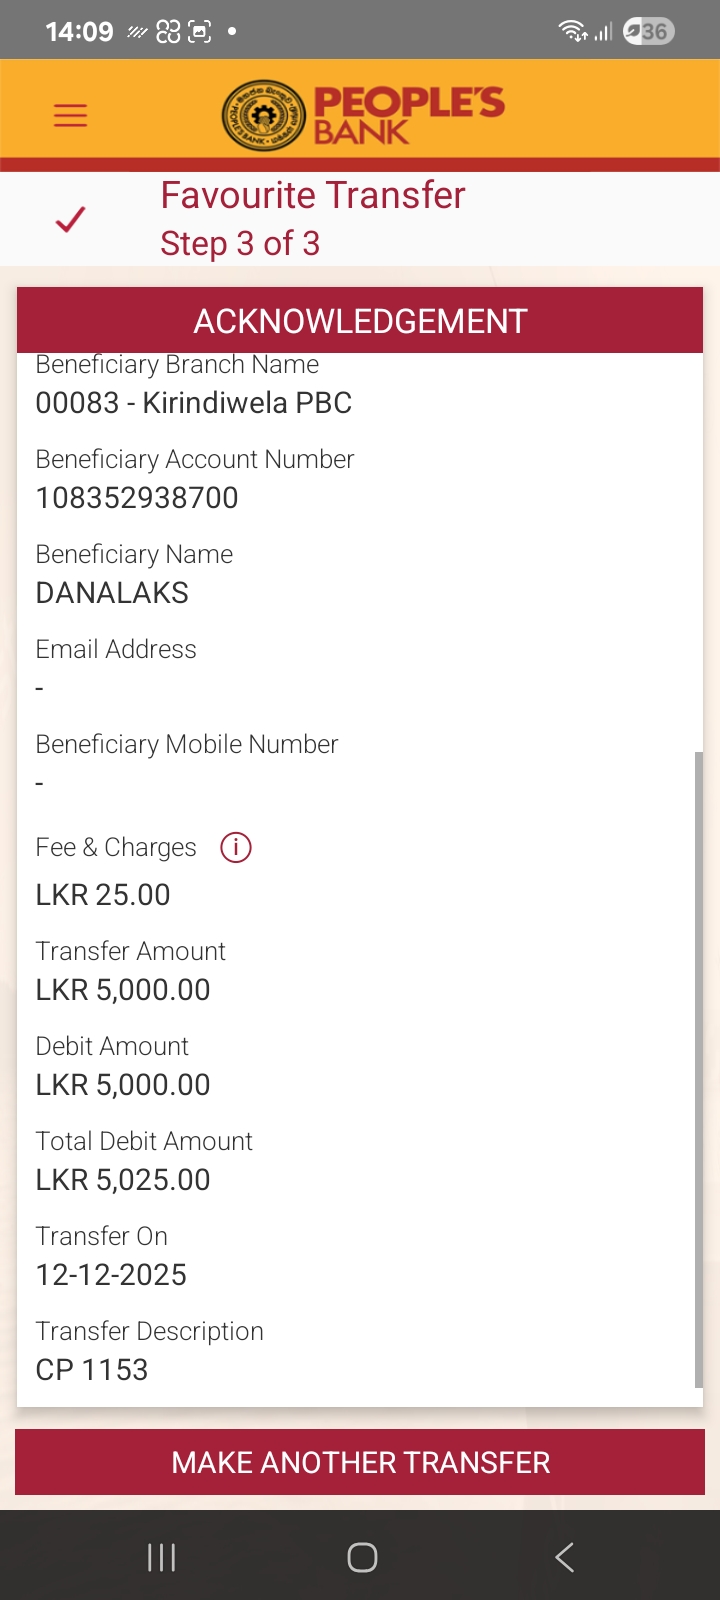This screenshot has height=1600, width=720.
Task: Tap the Wi-Fi status icon
Action: (x=572, y=31)
